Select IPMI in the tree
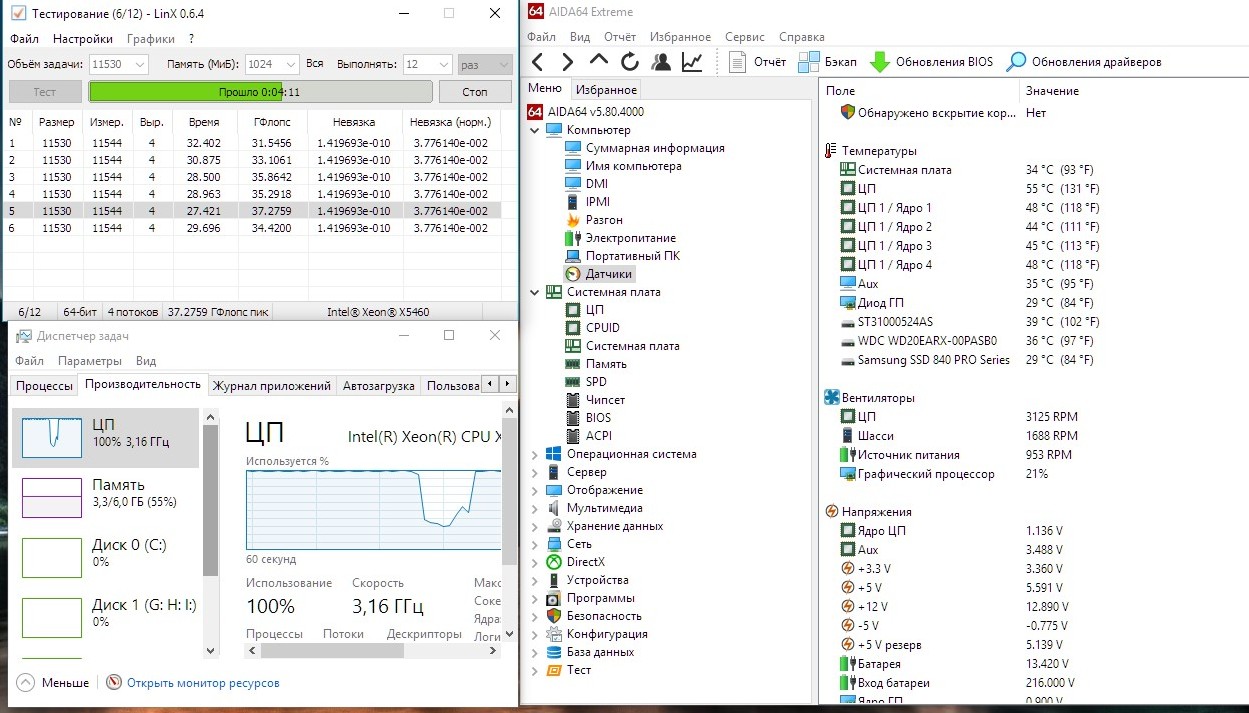 (587, 202)
